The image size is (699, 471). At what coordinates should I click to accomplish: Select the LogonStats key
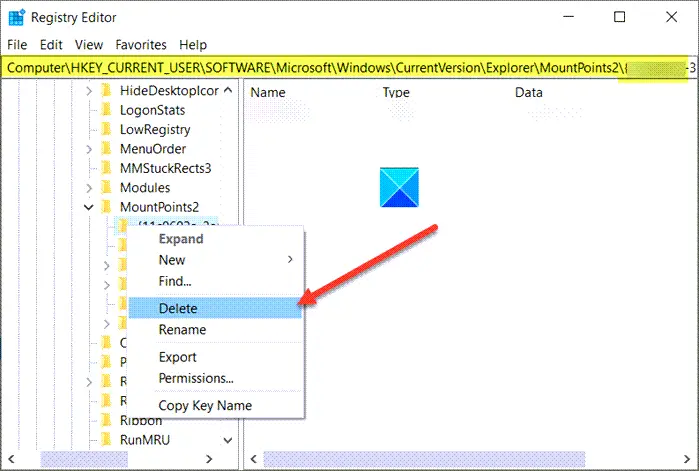152,110
